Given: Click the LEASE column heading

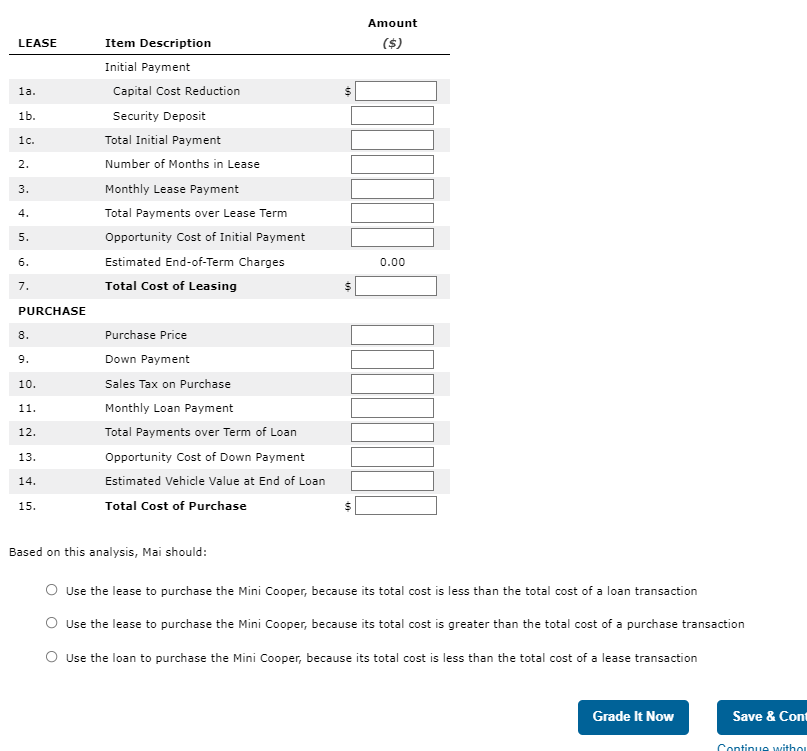Looking at the screenshot, I should (38, 43).
